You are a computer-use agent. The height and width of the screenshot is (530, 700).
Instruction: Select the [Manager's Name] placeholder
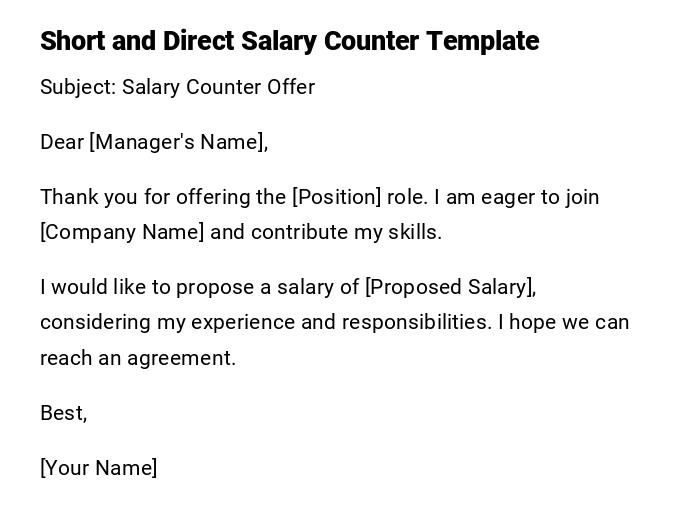(x=179, y=142)
